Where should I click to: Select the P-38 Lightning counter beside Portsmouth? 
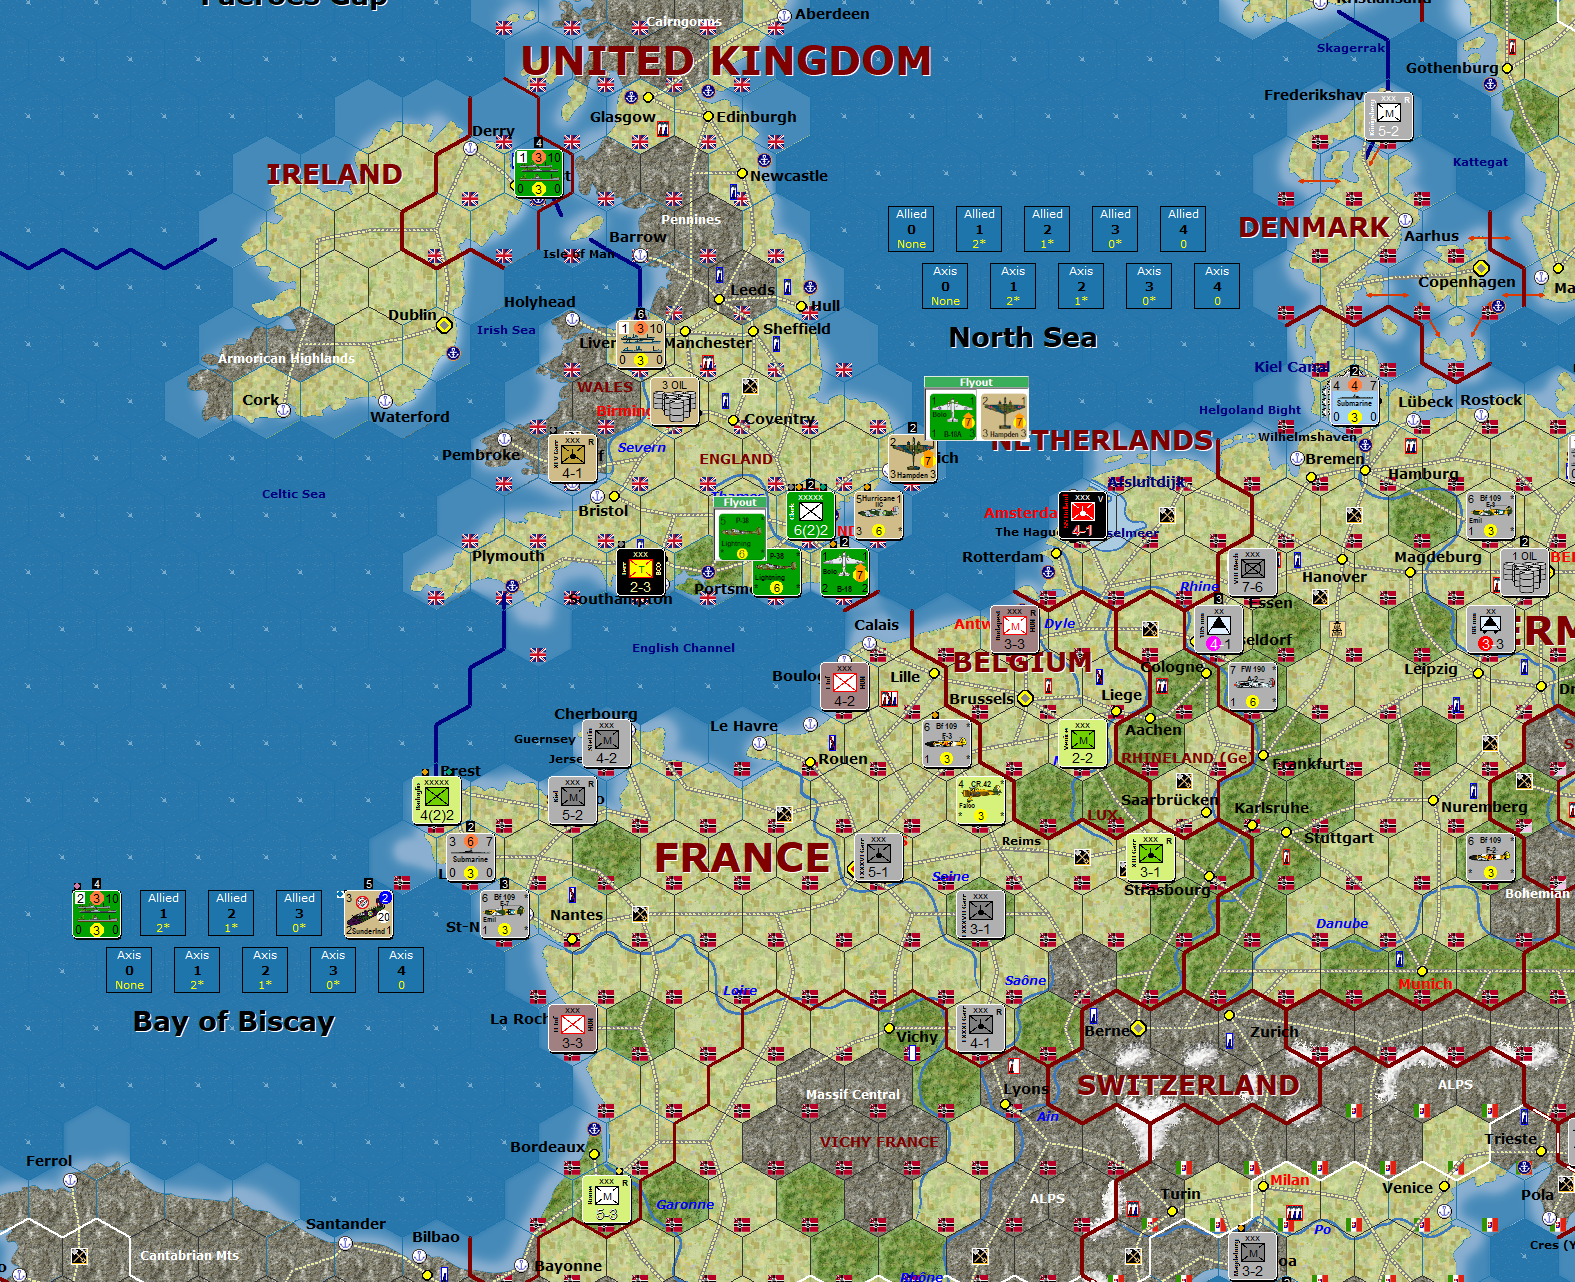click(x=776, y=572)
